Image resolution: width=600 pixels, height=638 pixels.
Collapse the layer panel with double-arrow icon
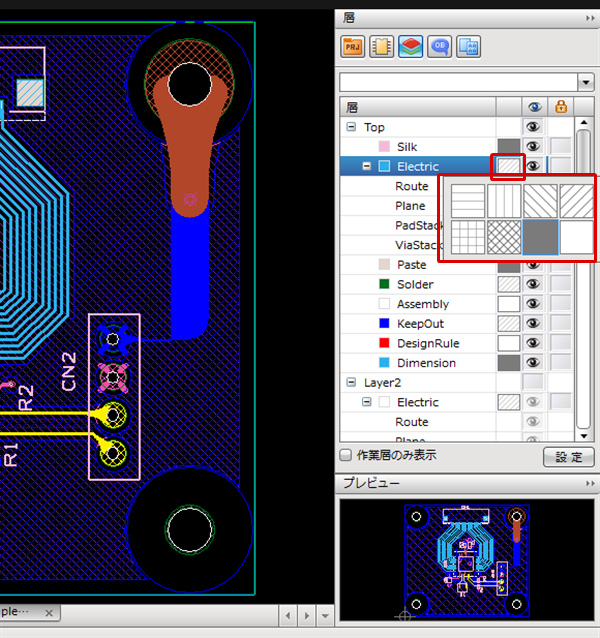pos(590,18)
